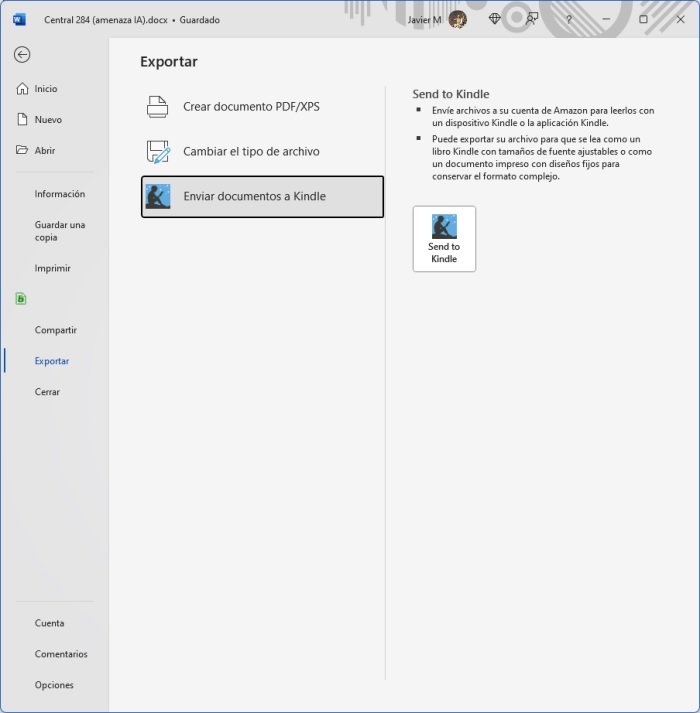
Task: Close the Word window
Action: click(x=680, y=20)
